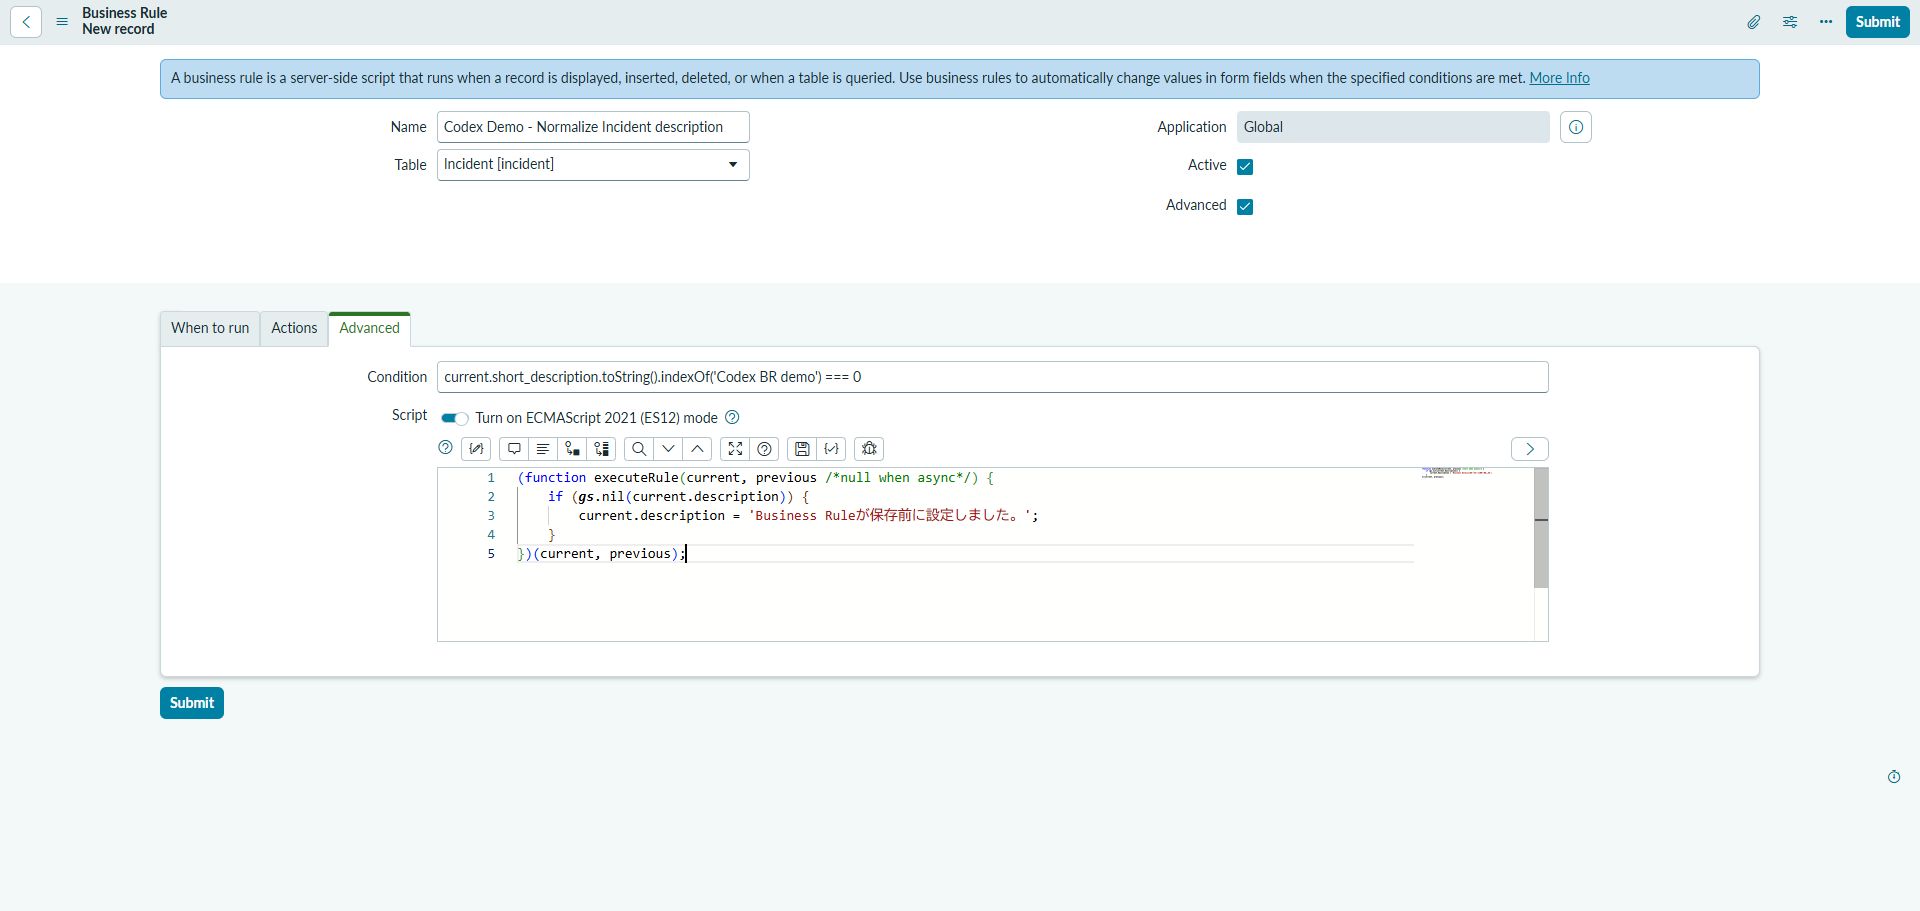Viewport: 1920px width, 911px height.
Task: Click the syntax check braces icon
Action: pos(831,449)
